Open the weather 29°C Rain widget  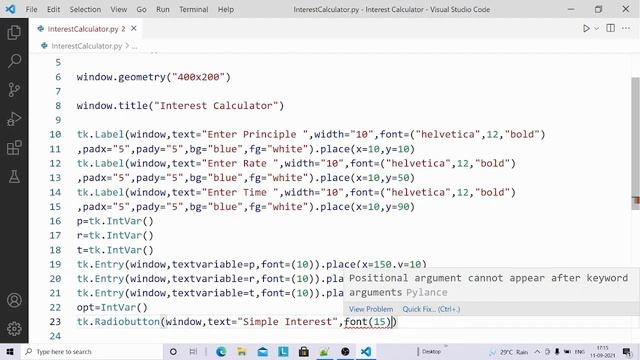pos(509,351)
